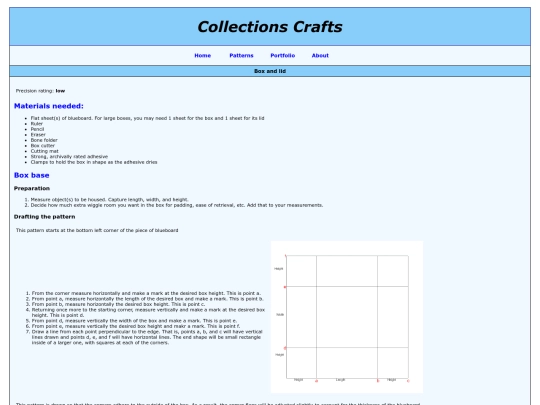Click the 'Bone folder' list item
The width and height of the screenshot is (540, 405).
tap(44, 140)
